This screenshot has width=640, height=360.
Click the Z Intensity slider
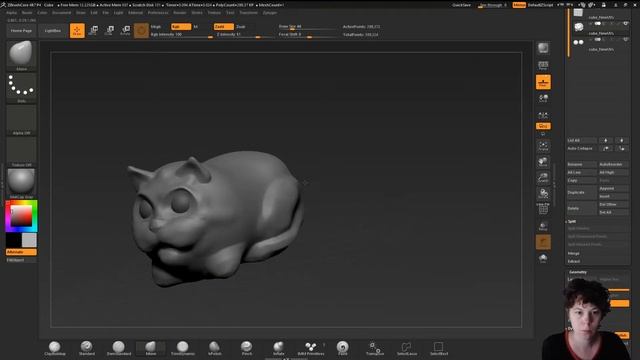tap(244, 35)
